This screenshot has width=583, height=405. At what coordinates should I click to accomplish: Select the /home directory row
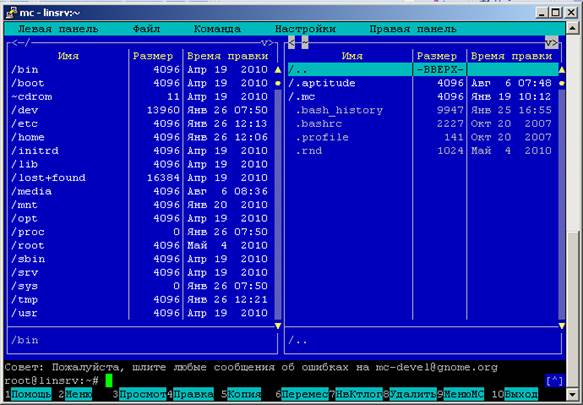click(141, 137)
